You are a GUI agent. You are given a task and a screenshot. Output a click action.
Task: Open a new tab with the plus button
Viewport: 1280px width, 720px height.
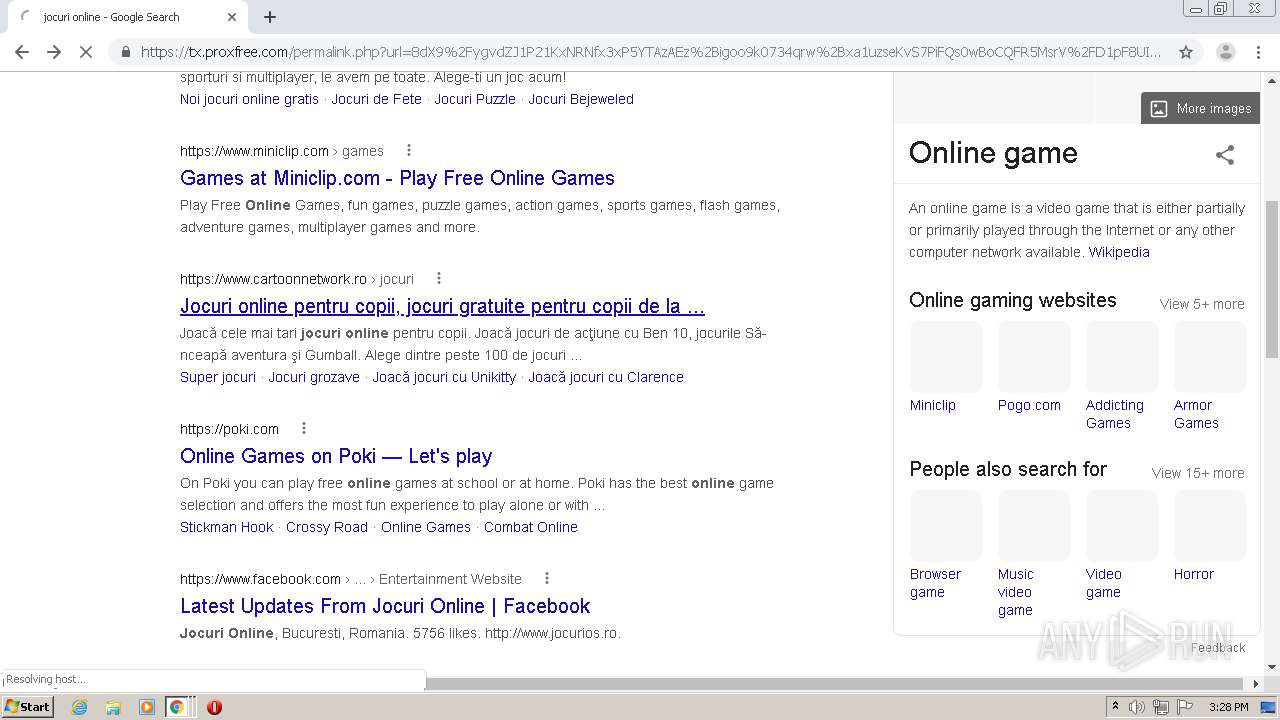coord(270,17)
